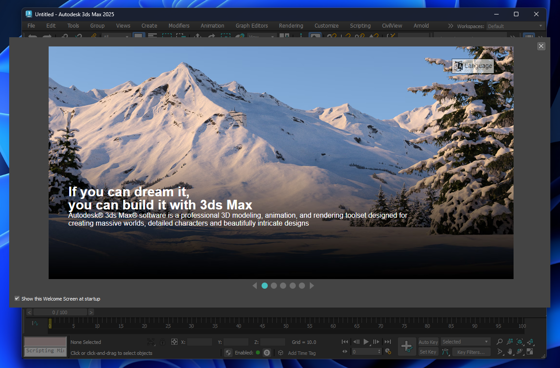Open the Customize menu

coord(326,26)
